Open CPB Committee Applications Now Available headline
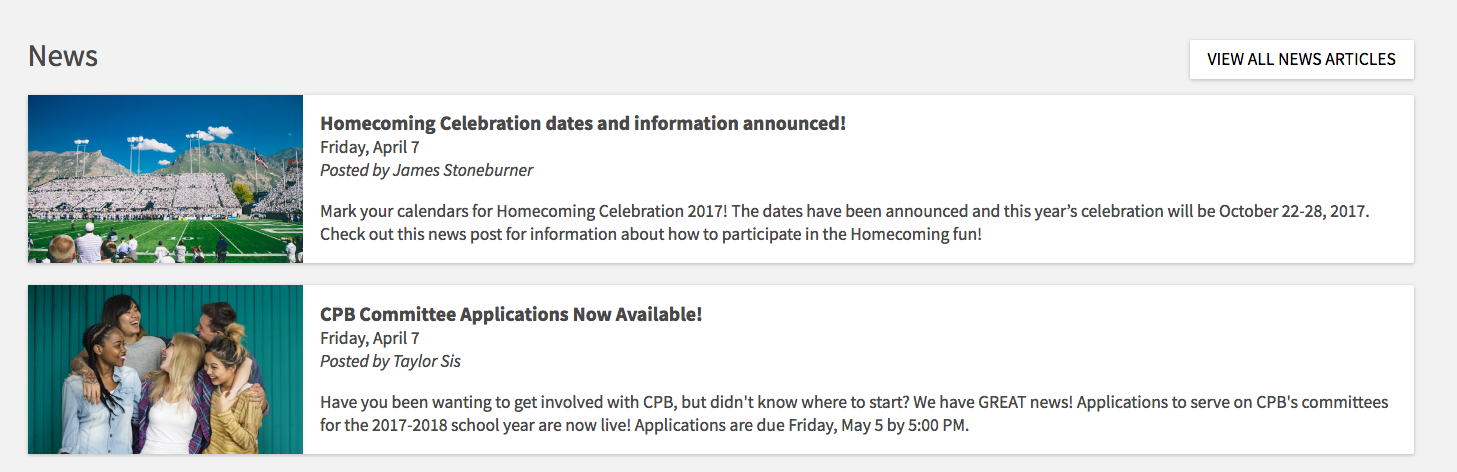Viewport: 1457px width, 472px height. (511, 313)
